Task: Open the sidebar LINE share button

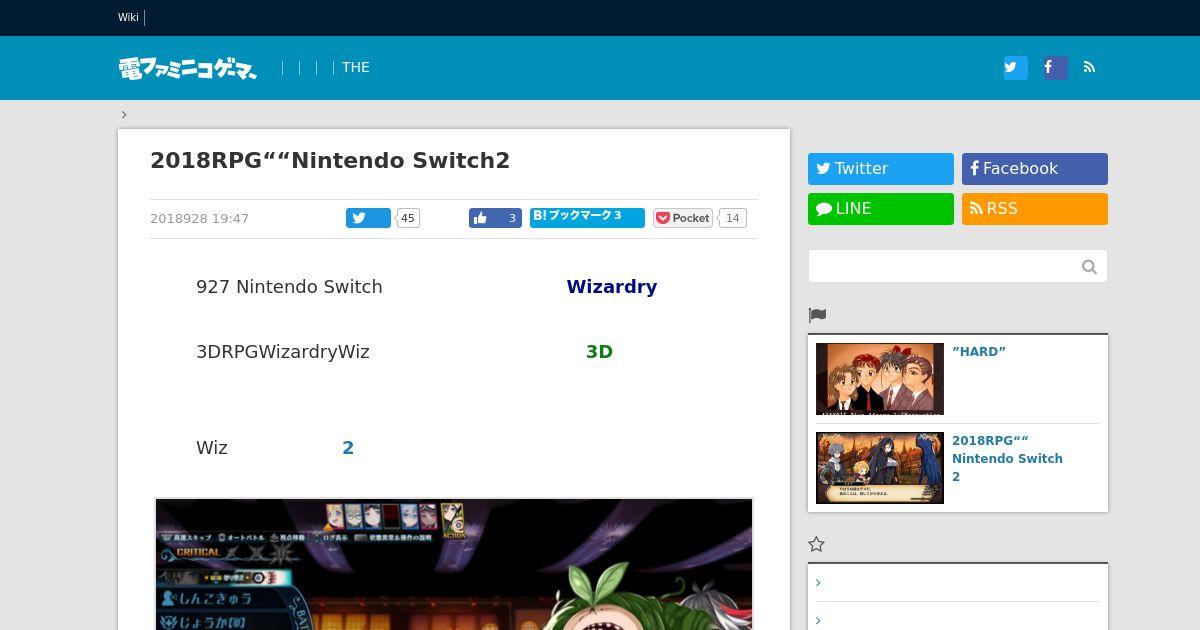Action: (881, 209)
